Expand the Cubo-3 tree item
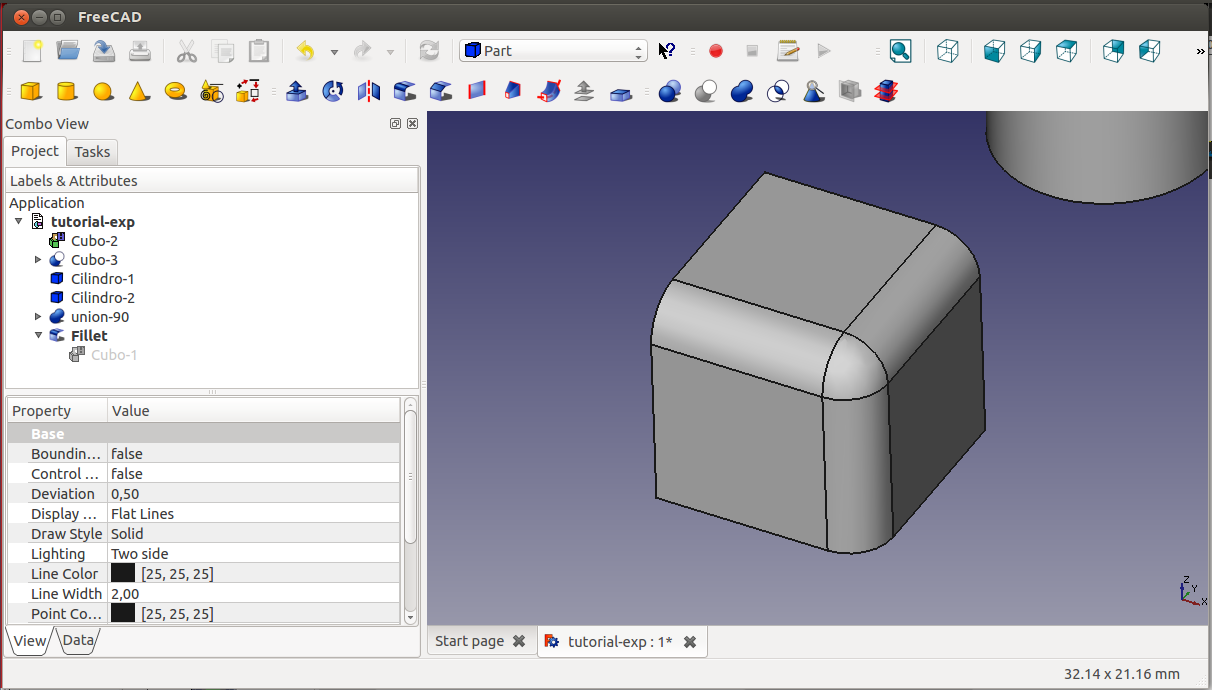 [38, 260]
